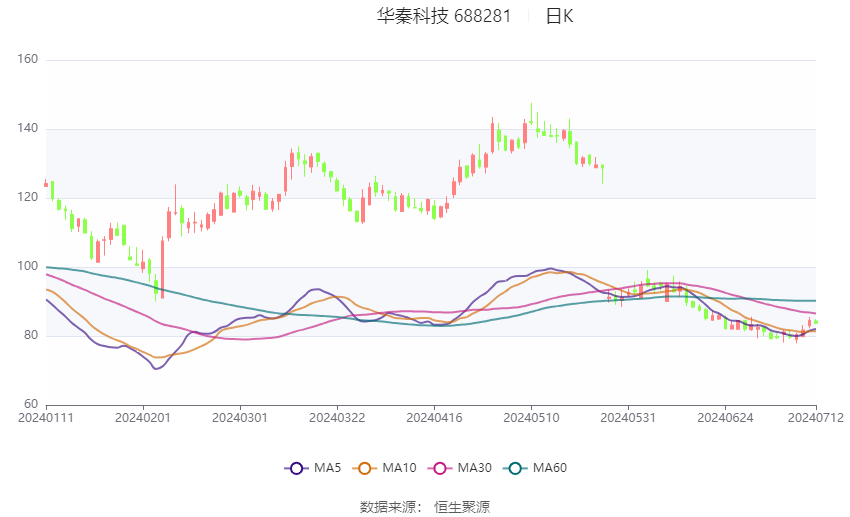Click the 120 price axis label
This screenshot has height=517, width=850.
point(28,197)
